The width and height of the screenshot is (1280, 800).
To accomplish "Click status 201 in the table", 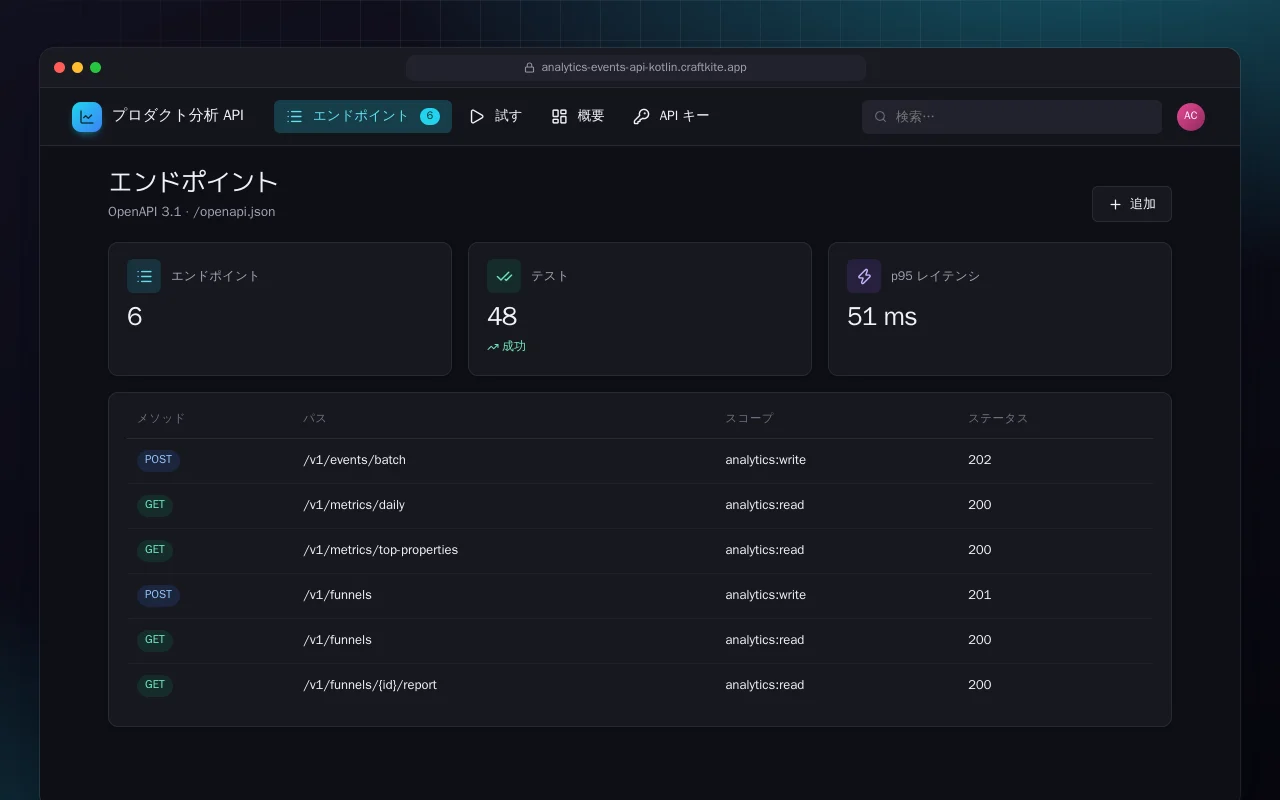I will pos(979,595).
